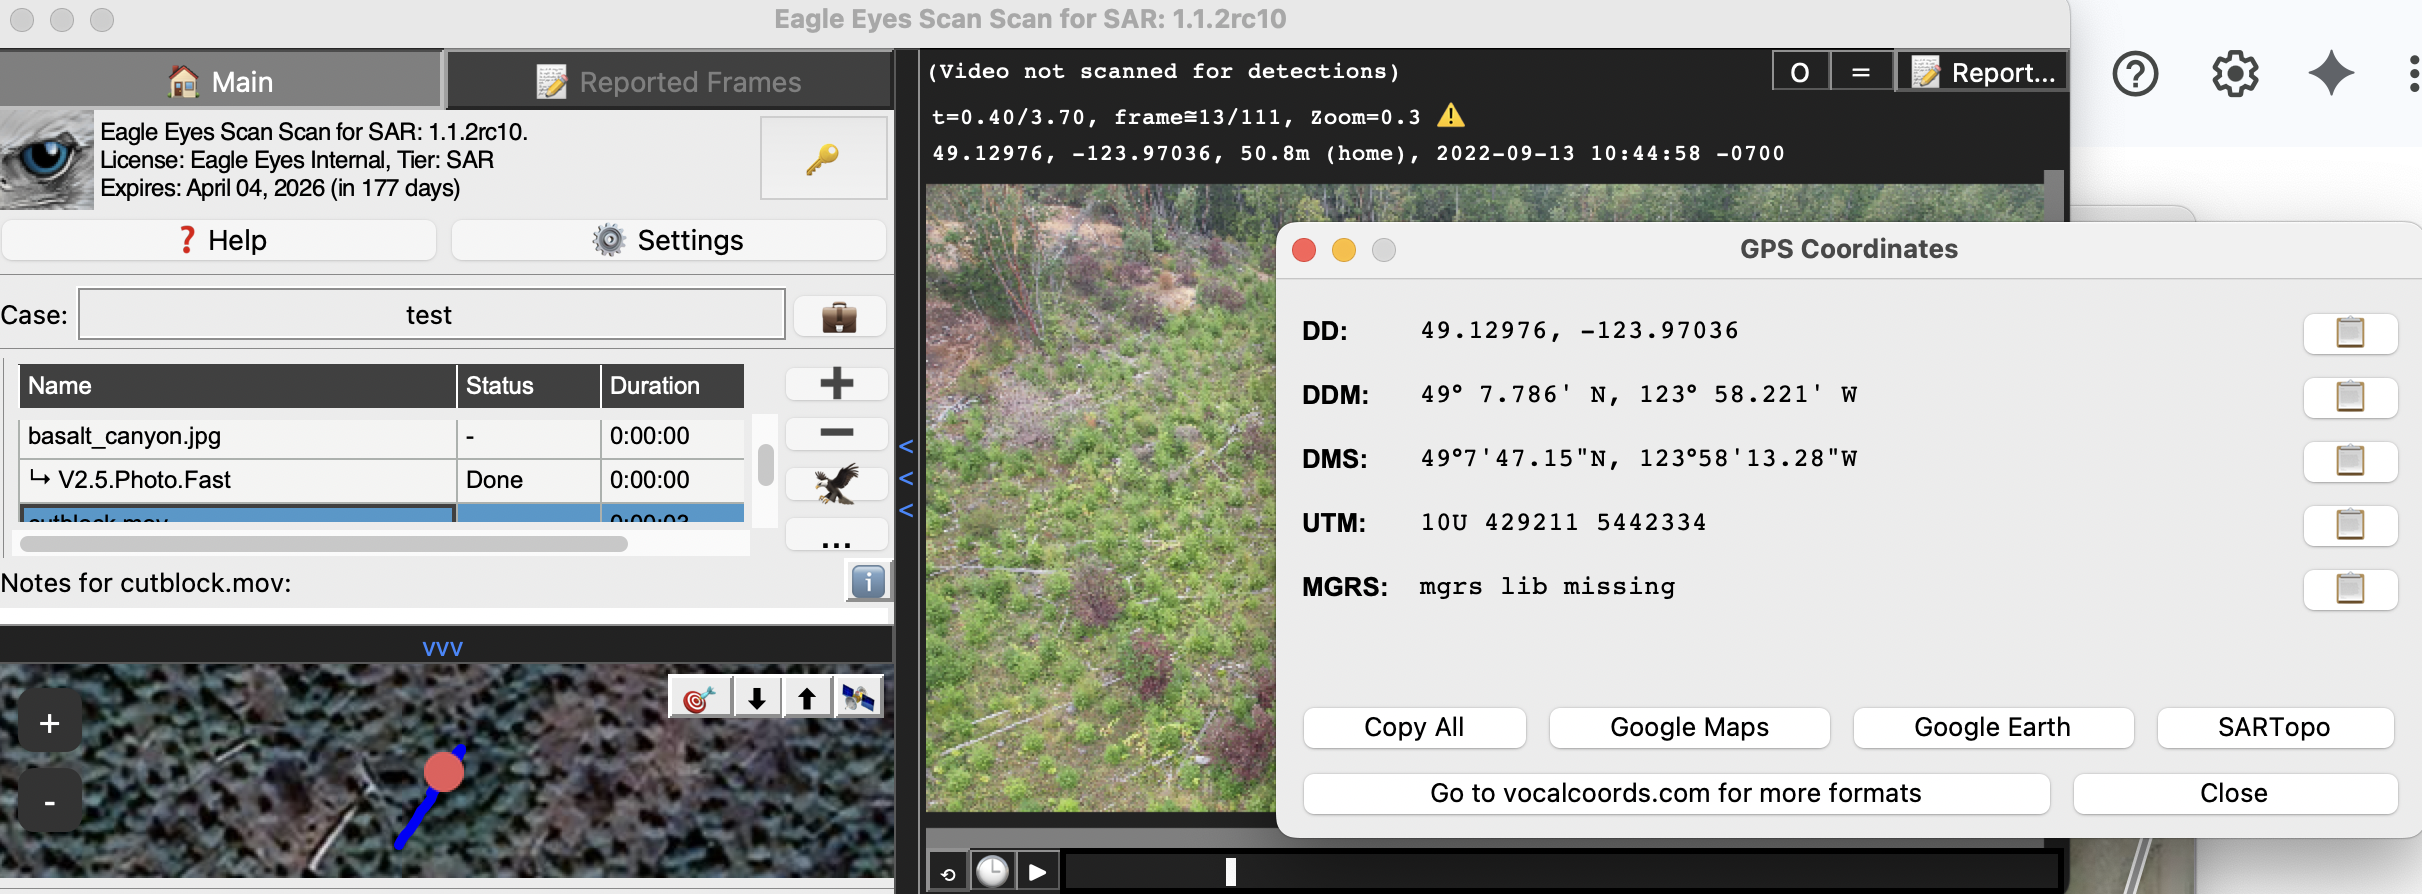2422x894 pixels.
Task: Open coordinates in Google Earth
Action: (x=1993, y=728)
